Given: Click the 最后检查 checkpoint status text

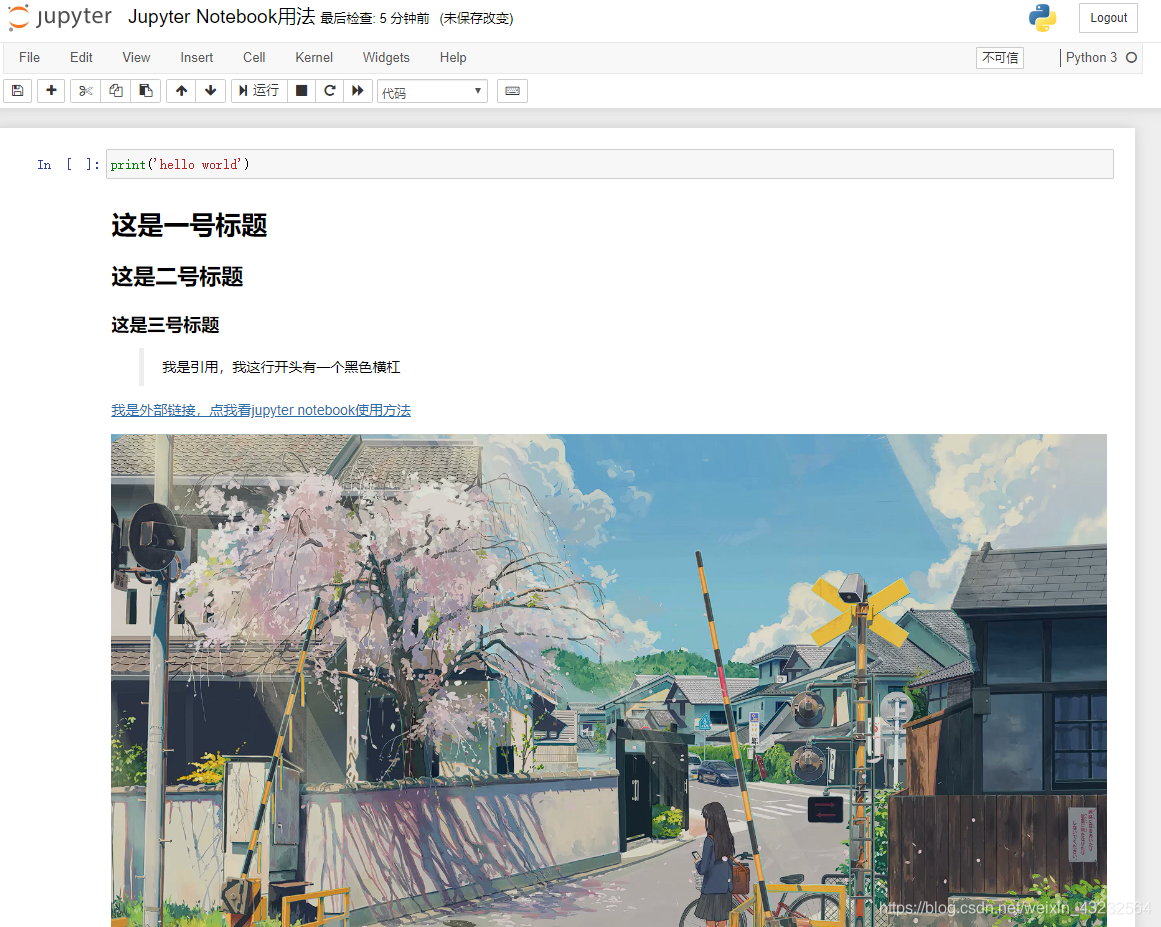Looking at the screenshot, I should pyautogui.click(x=375, y=19).
